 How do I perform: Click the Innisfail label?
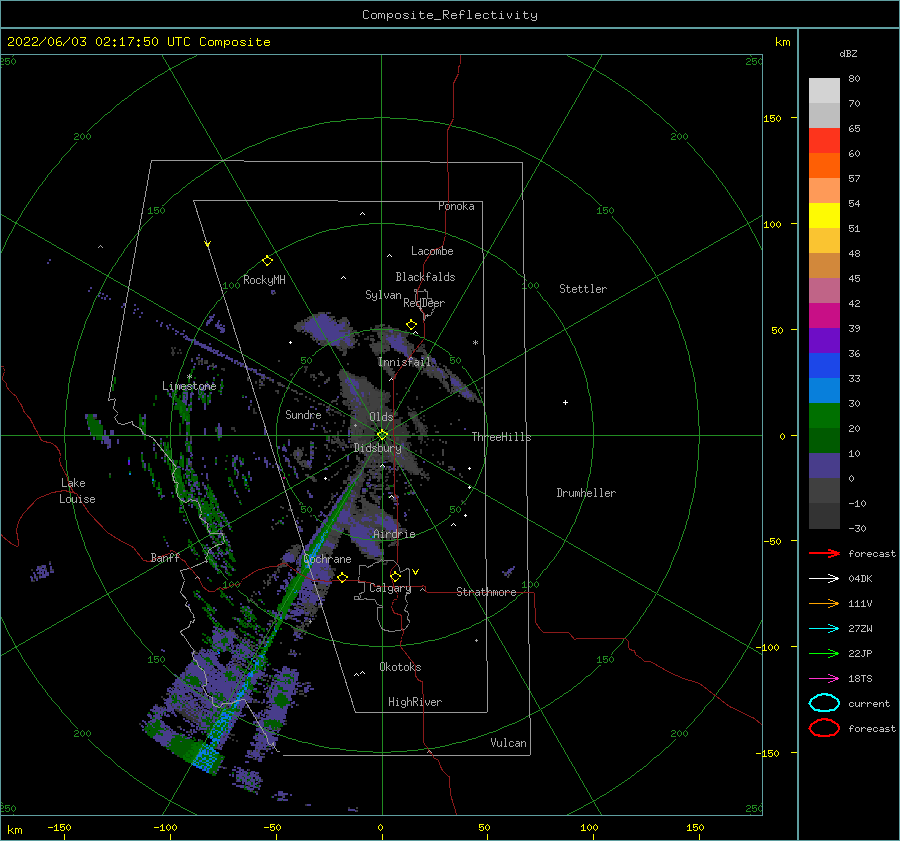click(x=404, y=362)
